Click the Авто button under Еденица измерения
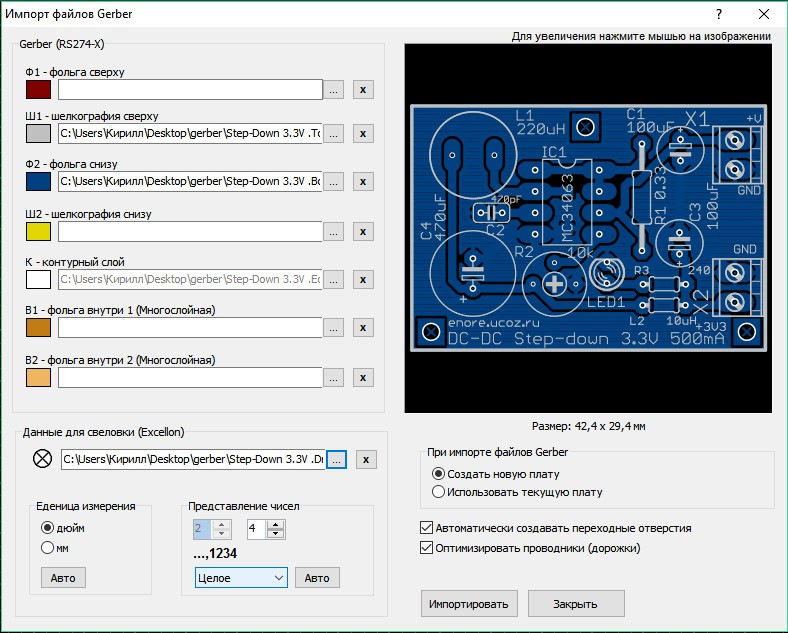The height and width of the screenshot is (633, 788). click(63, 578)
